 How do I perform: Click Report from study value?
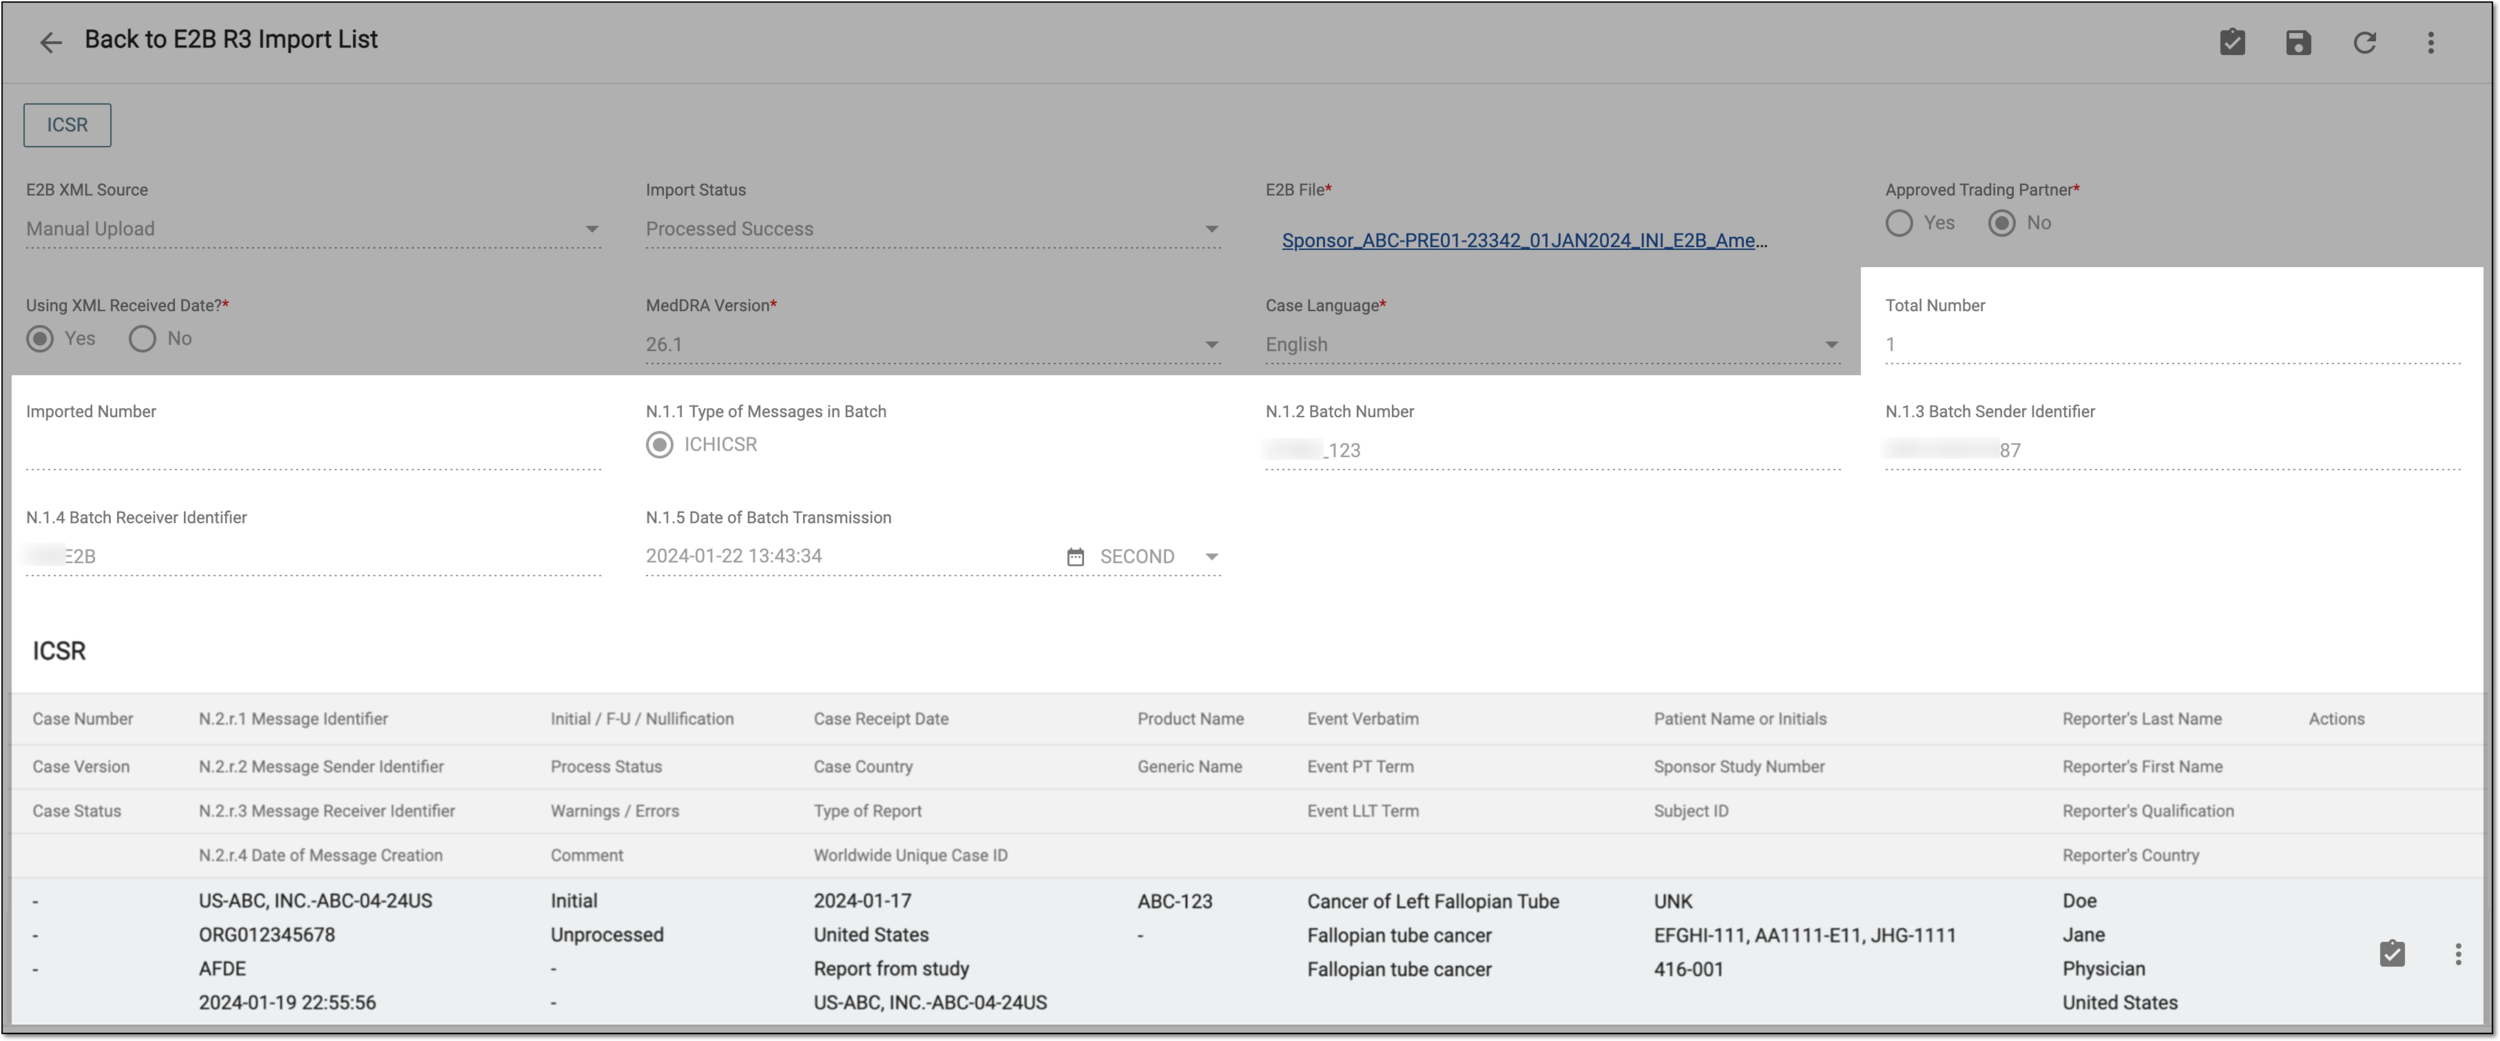click(891, 969)
